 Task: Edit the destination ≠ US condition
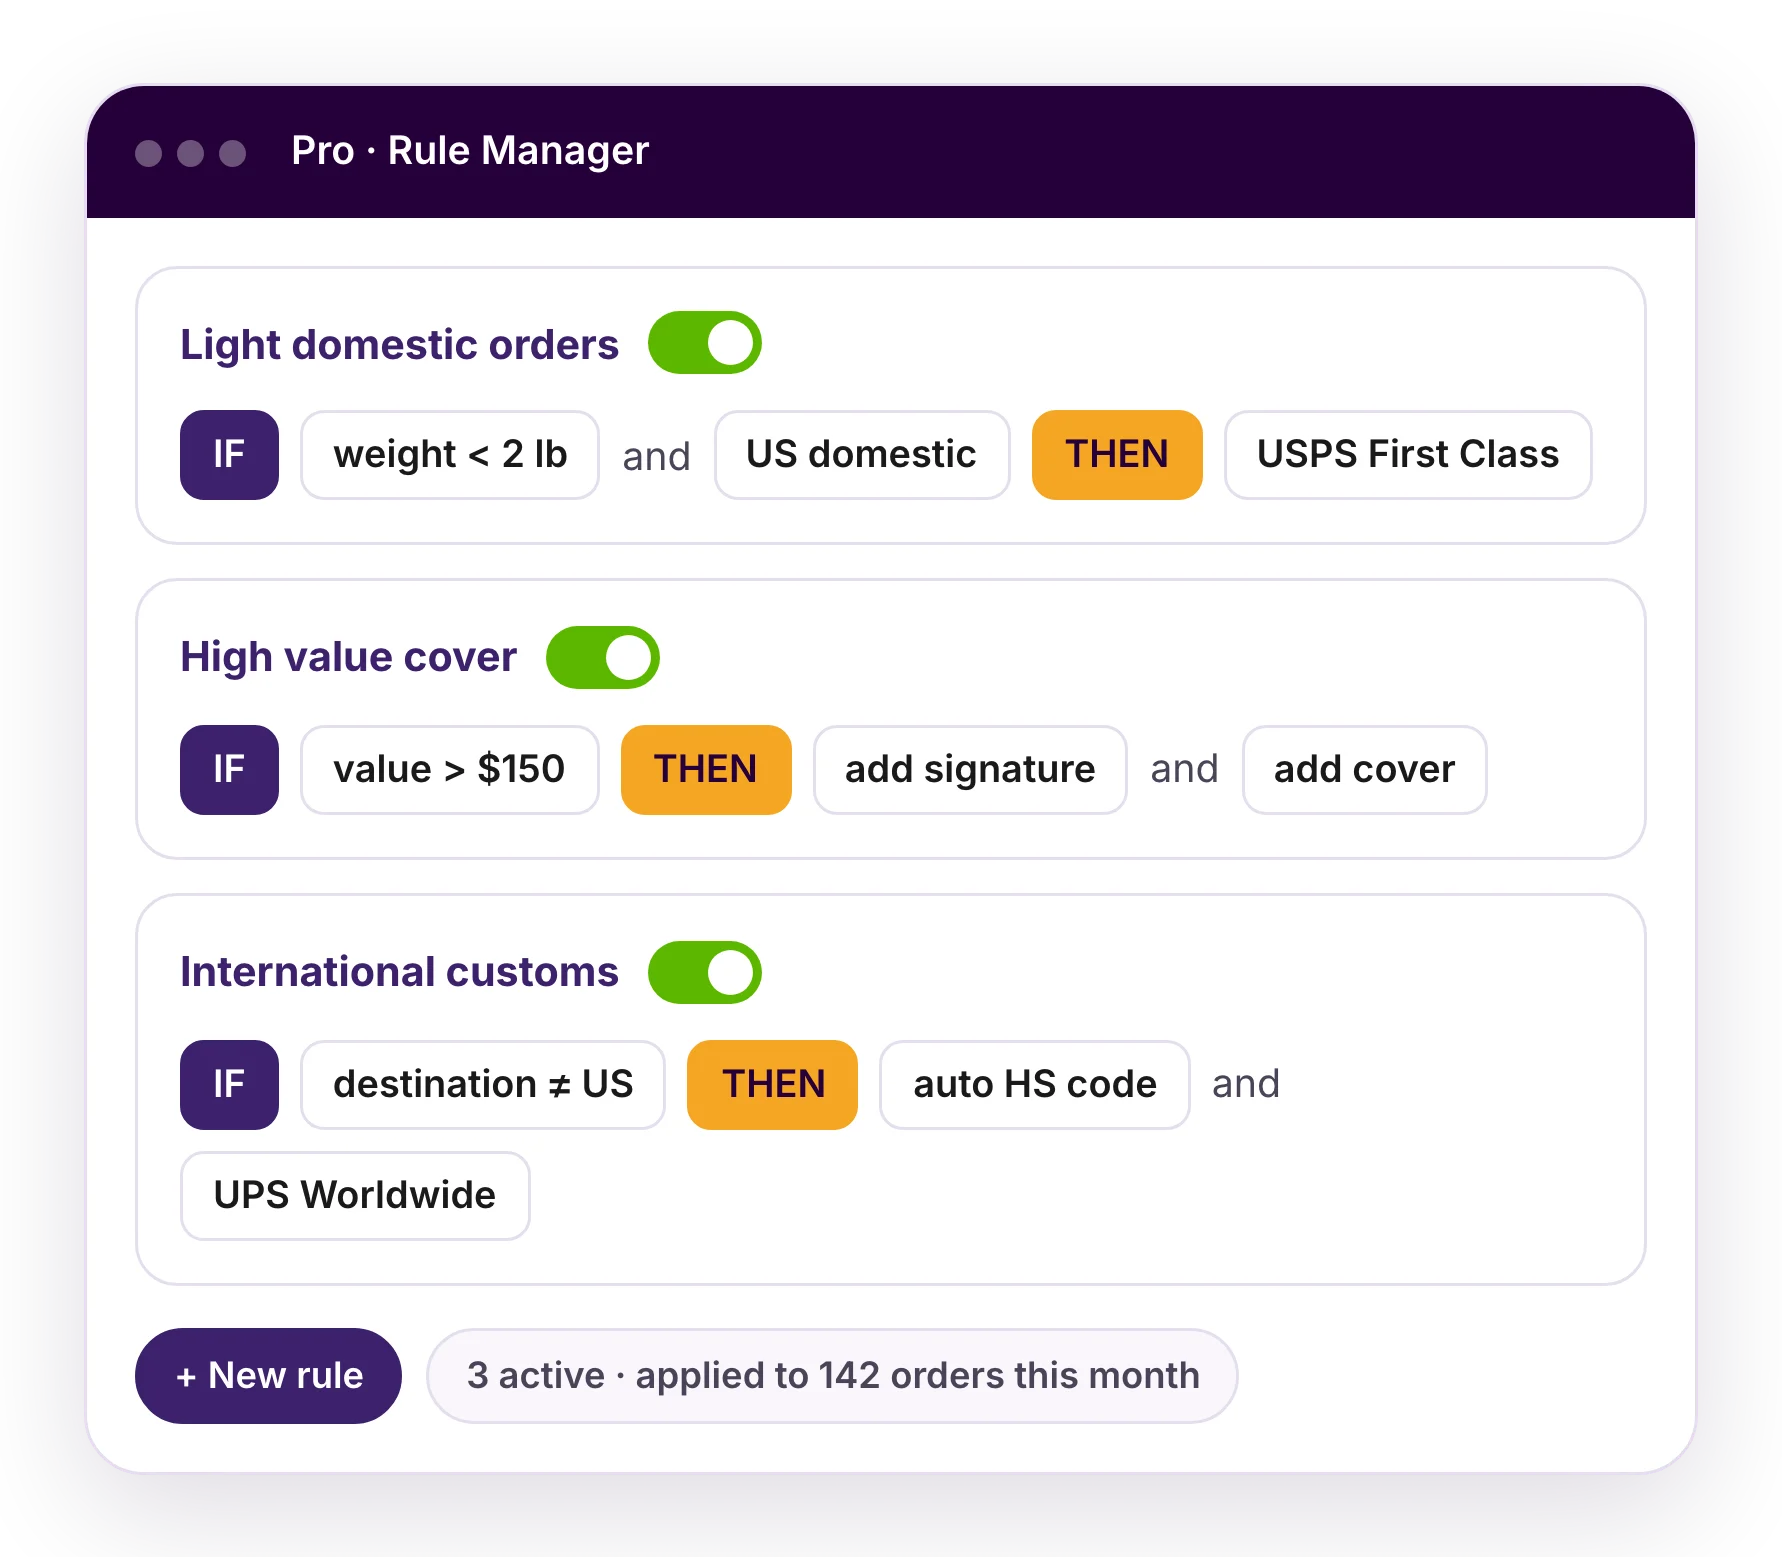pyautogui.click(x=483, y=1085)
